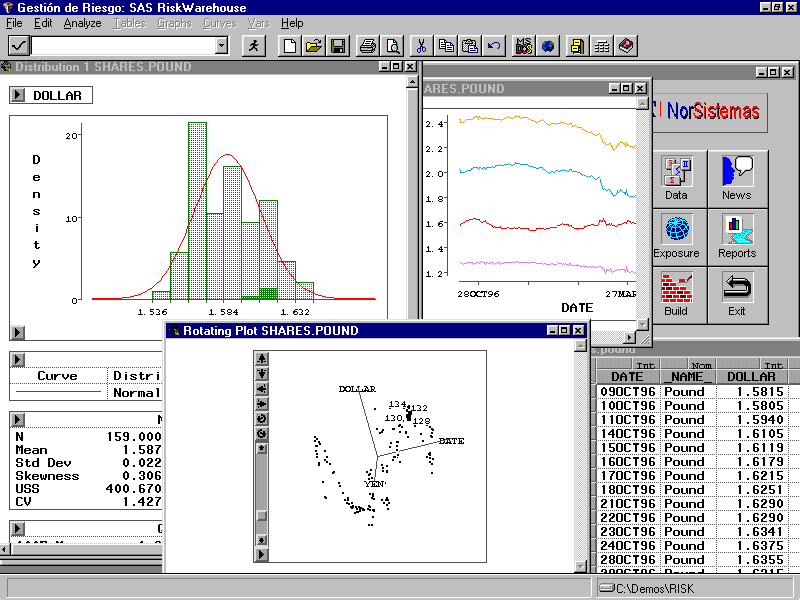This screenshot has height=600, width=800.
Task: Expand the arrow menu beside DOLLAR
Action: [17, 96]
